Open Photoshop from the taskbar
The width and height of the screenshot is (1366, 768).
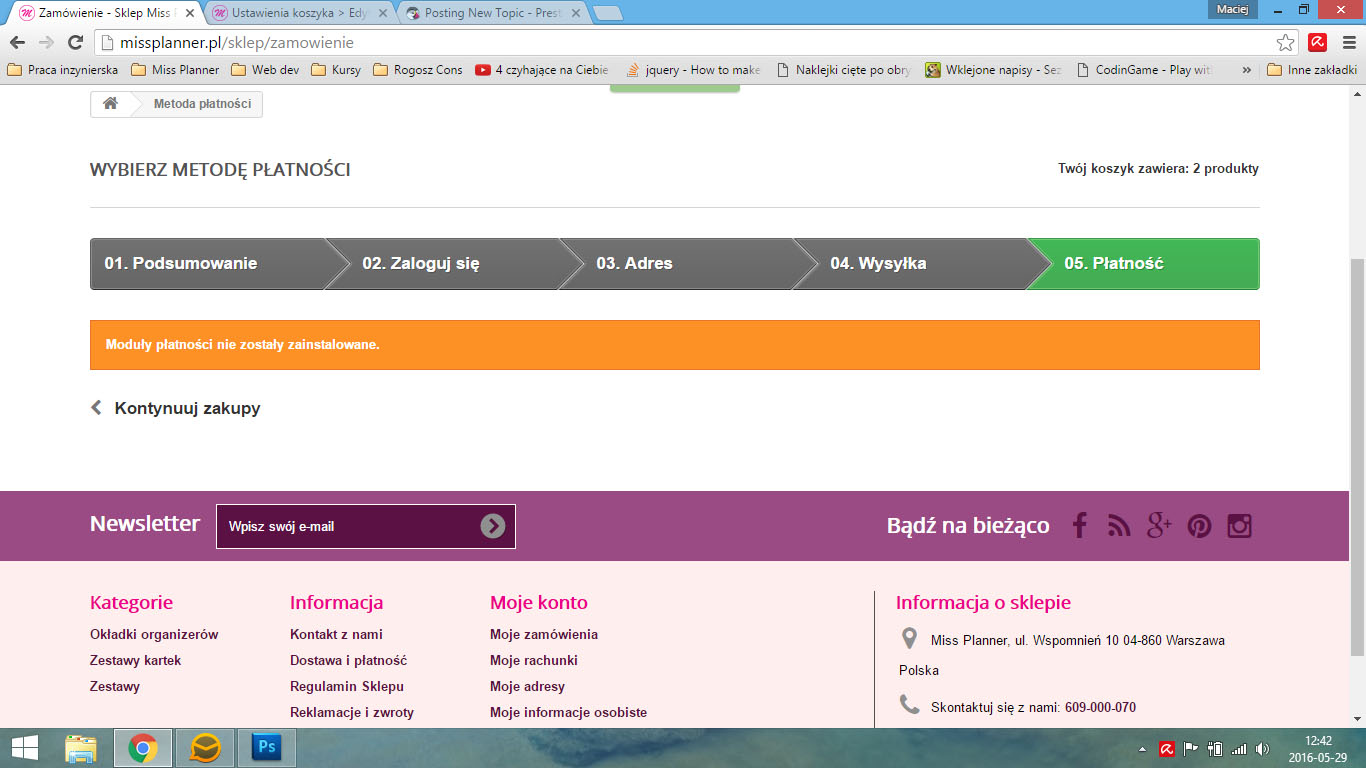tap(266, 748)
